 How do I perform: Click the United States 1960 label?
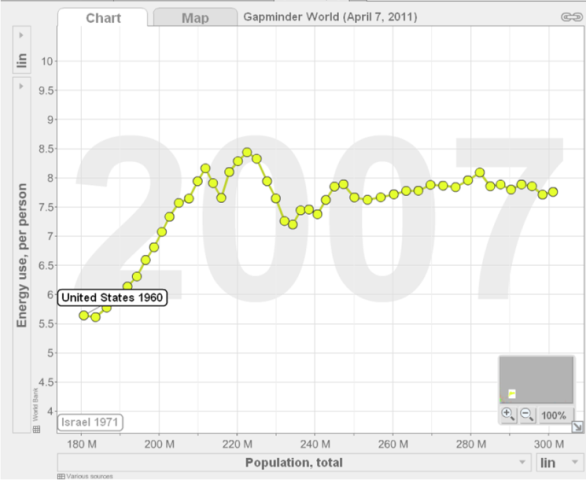(112, 298)
